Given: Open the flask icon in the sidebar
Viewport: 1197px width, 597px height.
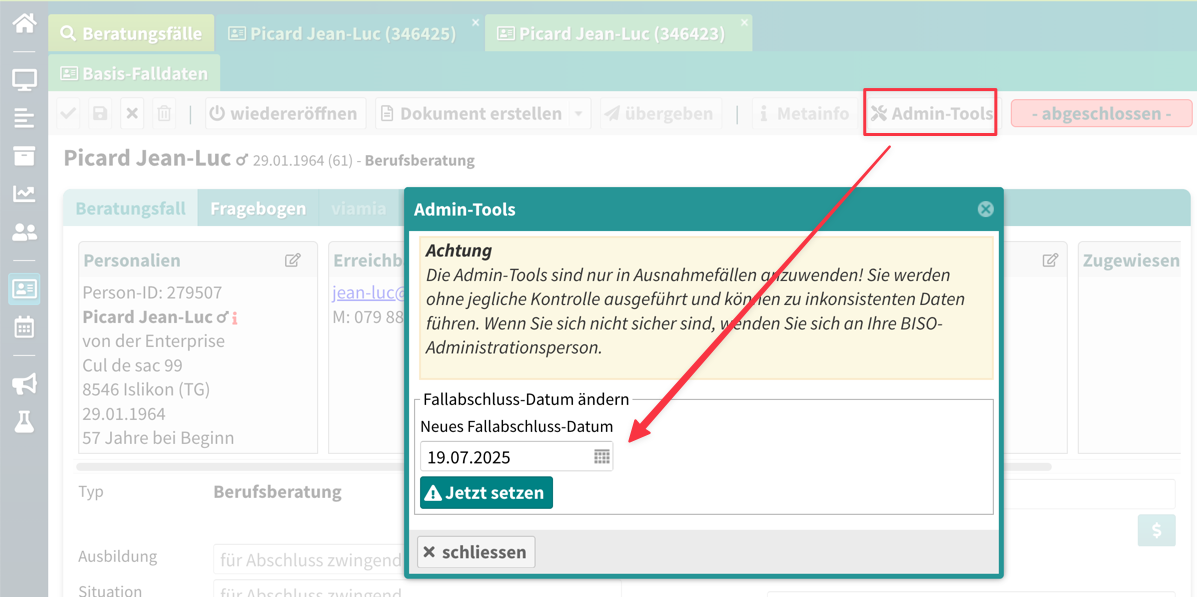Looking at the screenshot, I should (24, 421).
